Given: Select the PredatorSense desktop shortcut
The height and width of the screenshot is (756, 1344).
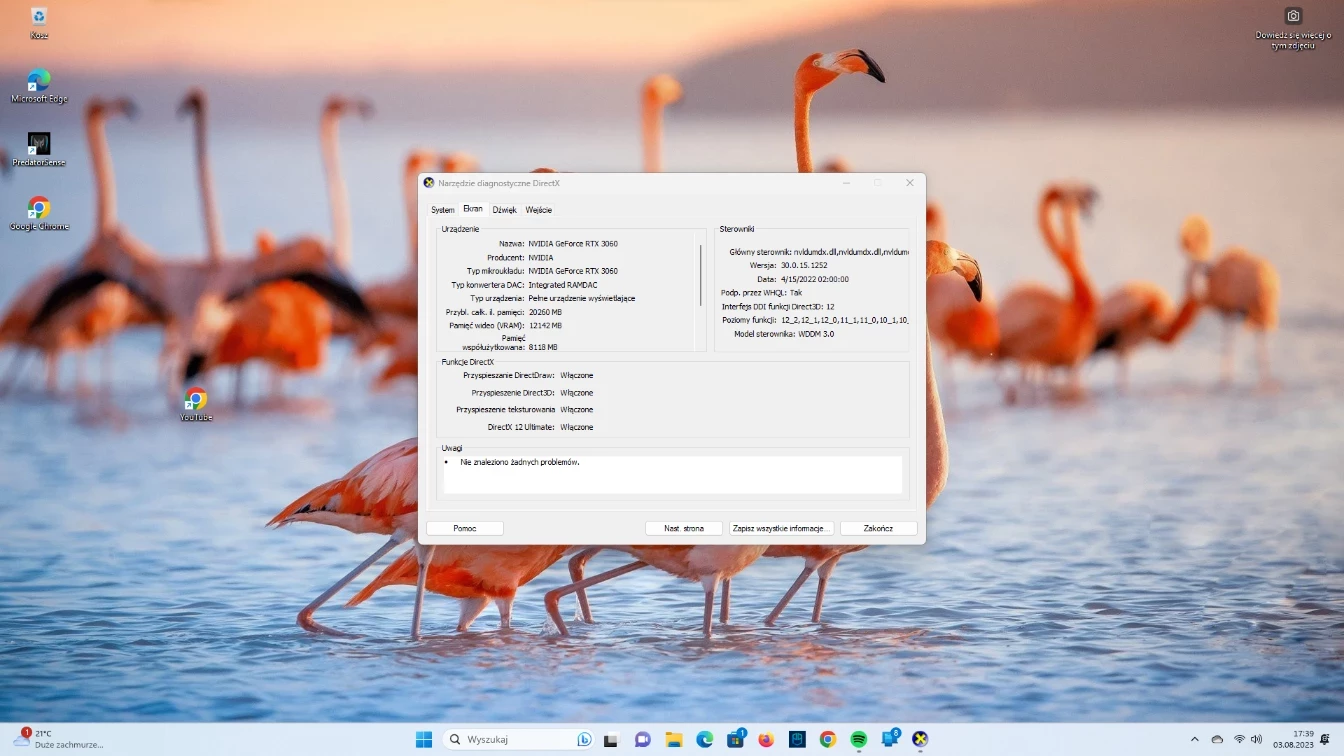Looking at the screenshot, I should 38,150.
